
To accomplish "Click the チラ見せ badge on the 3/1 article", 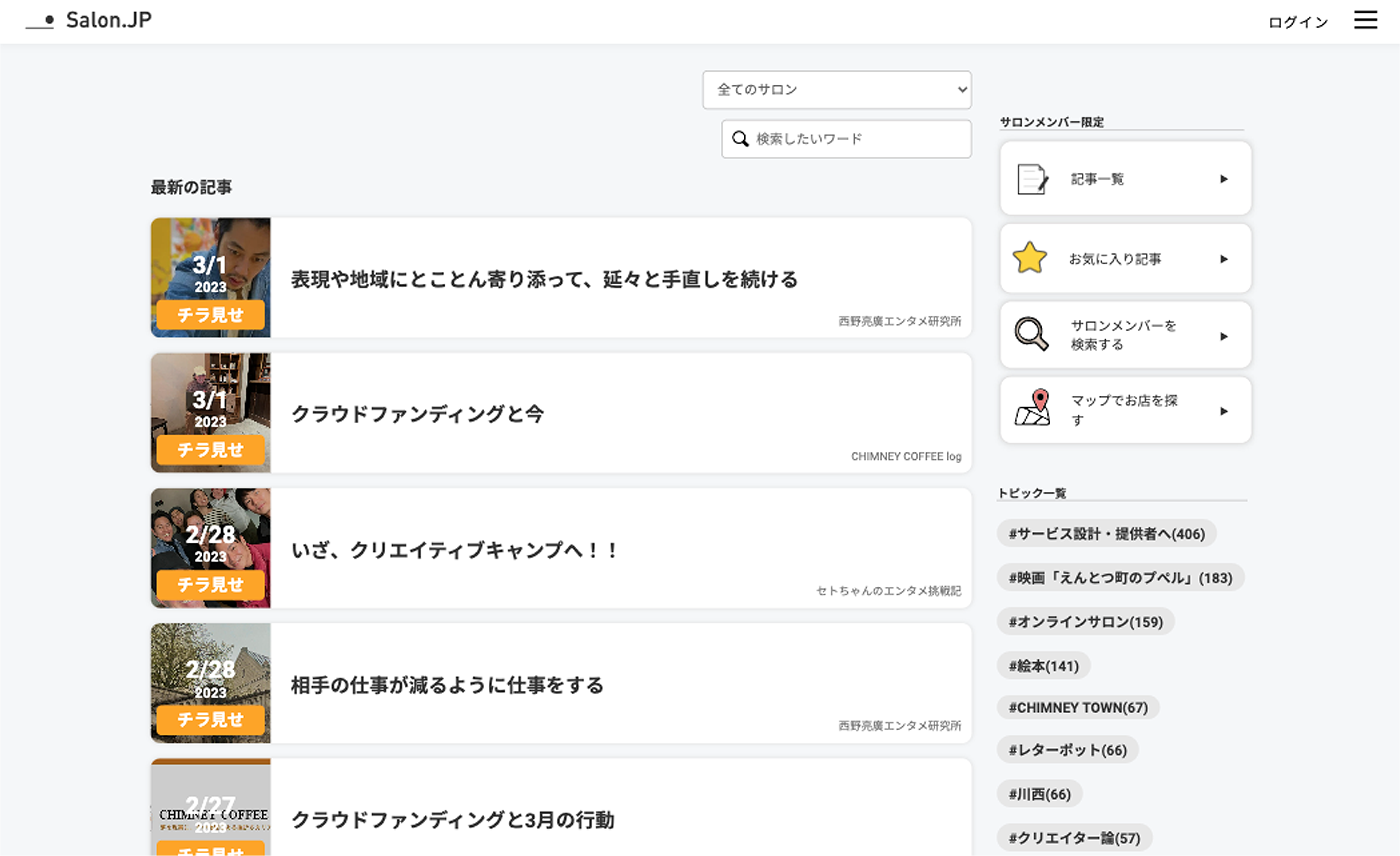I will click(x=210, y=315).
